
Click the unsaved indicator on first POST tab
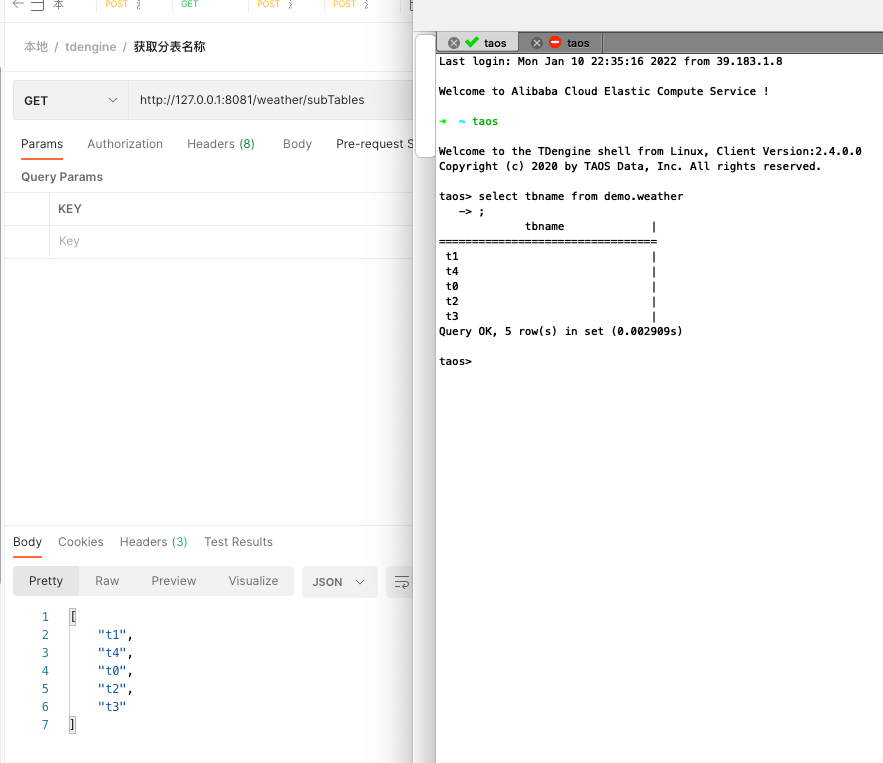[x=137, y=6]
